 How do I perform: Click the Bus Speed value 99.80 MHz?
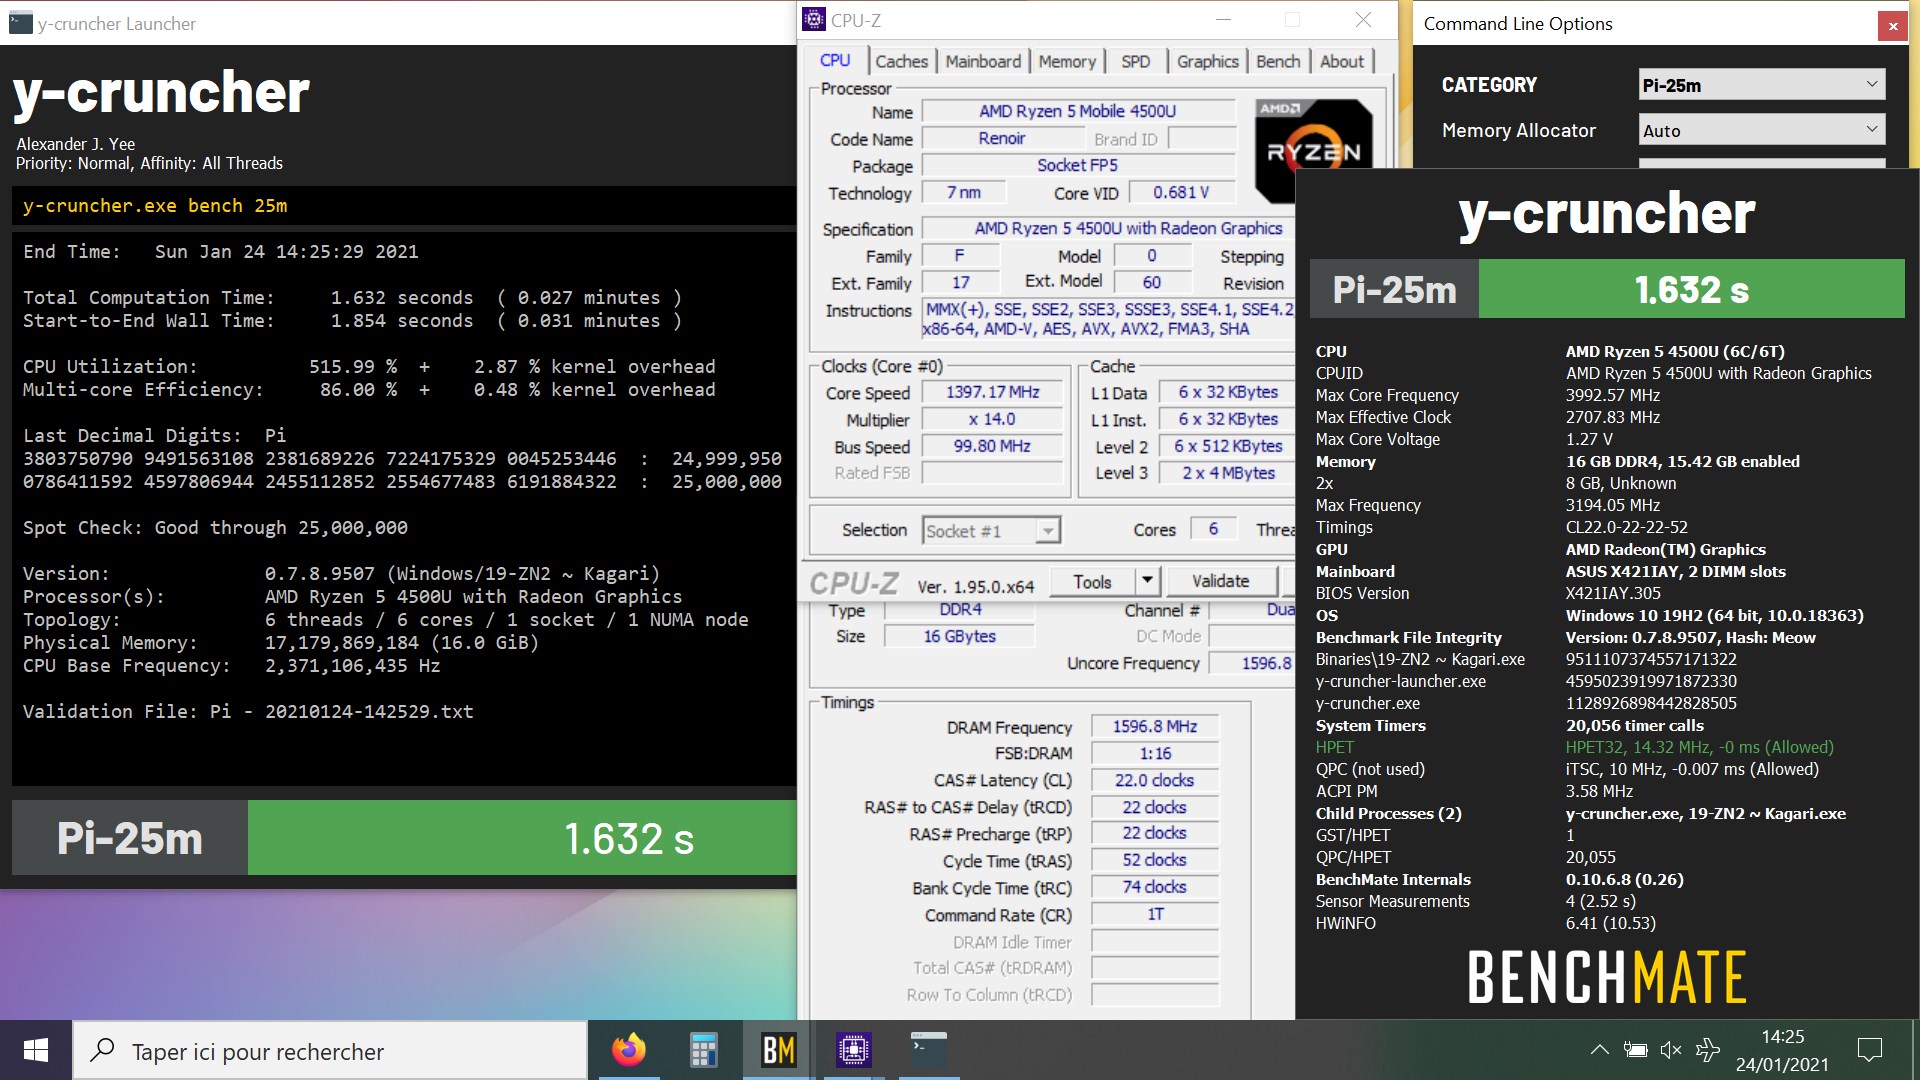click(992, 447)
